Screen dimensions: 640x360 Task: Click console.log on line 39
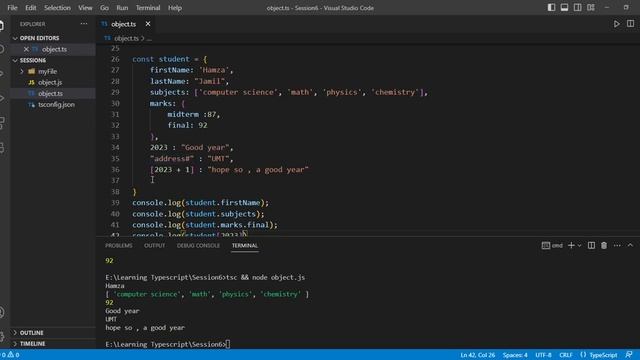point(156,203)
